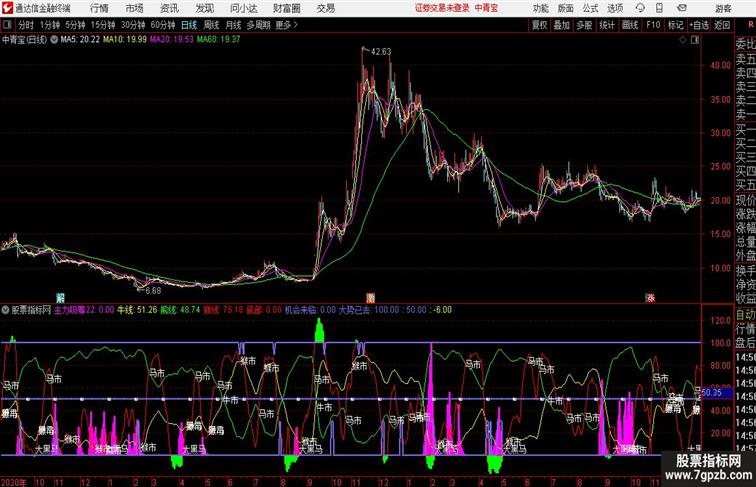Switch to 15分钟 chart period

click(103, 25)
